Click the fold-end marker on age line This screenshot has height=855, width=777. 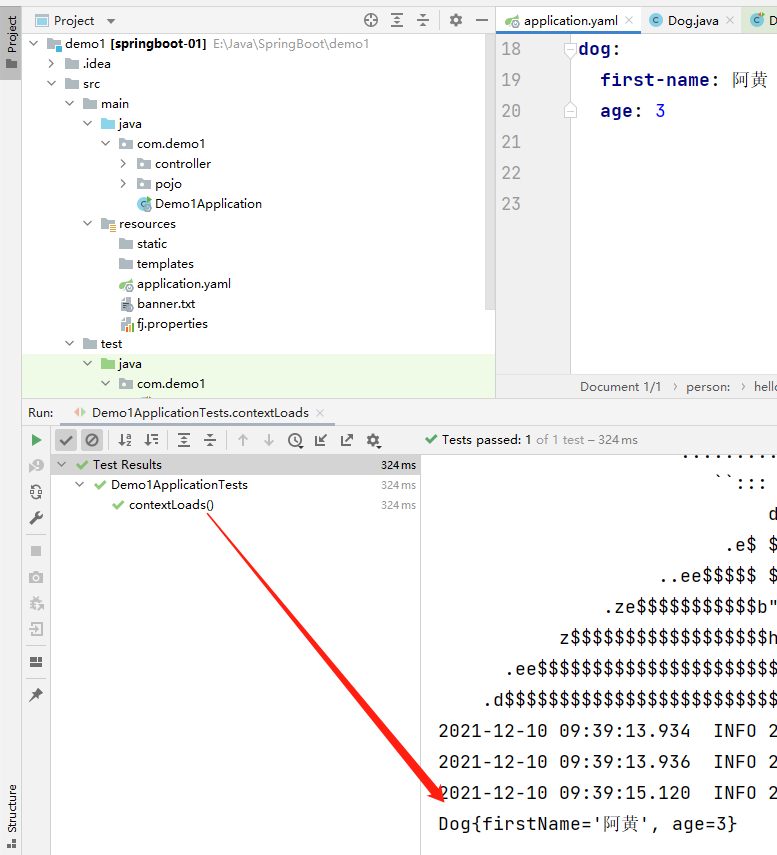[x=570, y=111]
